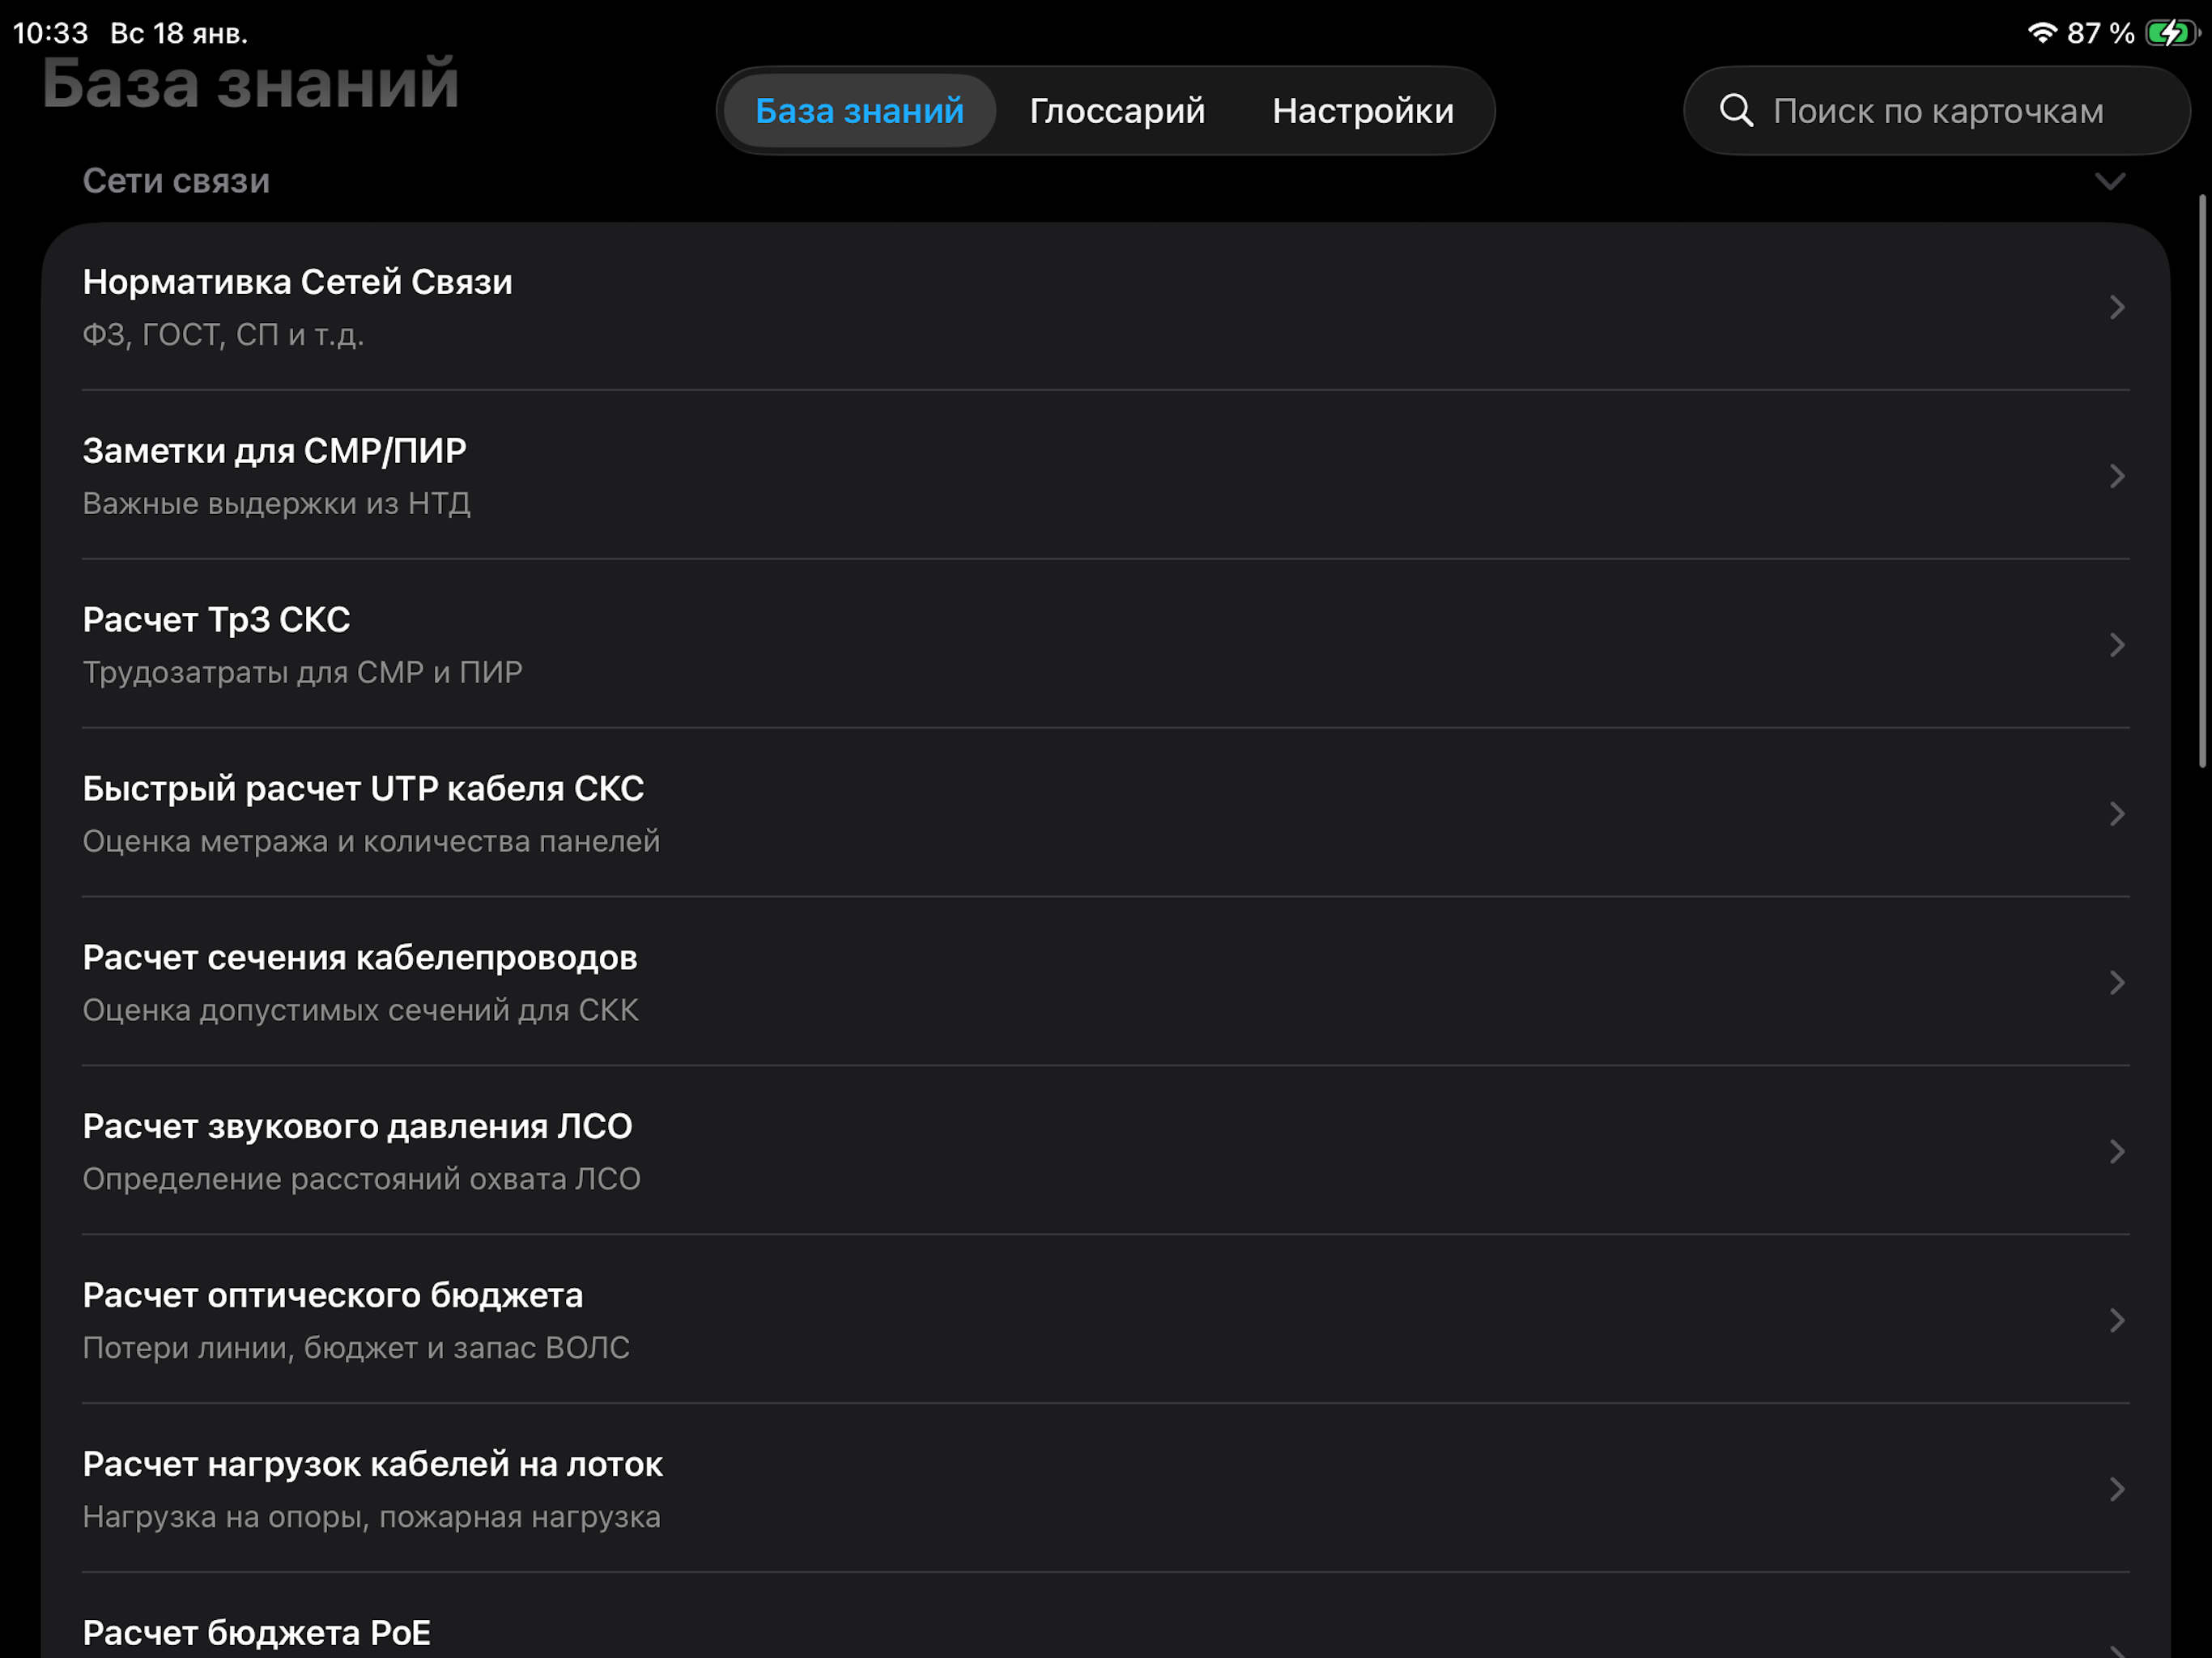This screenshot has width=2212, height=1658.
Task: Open Заметки для СМР/ПИР card
Action: pyautogui.click(x=1105, y=475)
